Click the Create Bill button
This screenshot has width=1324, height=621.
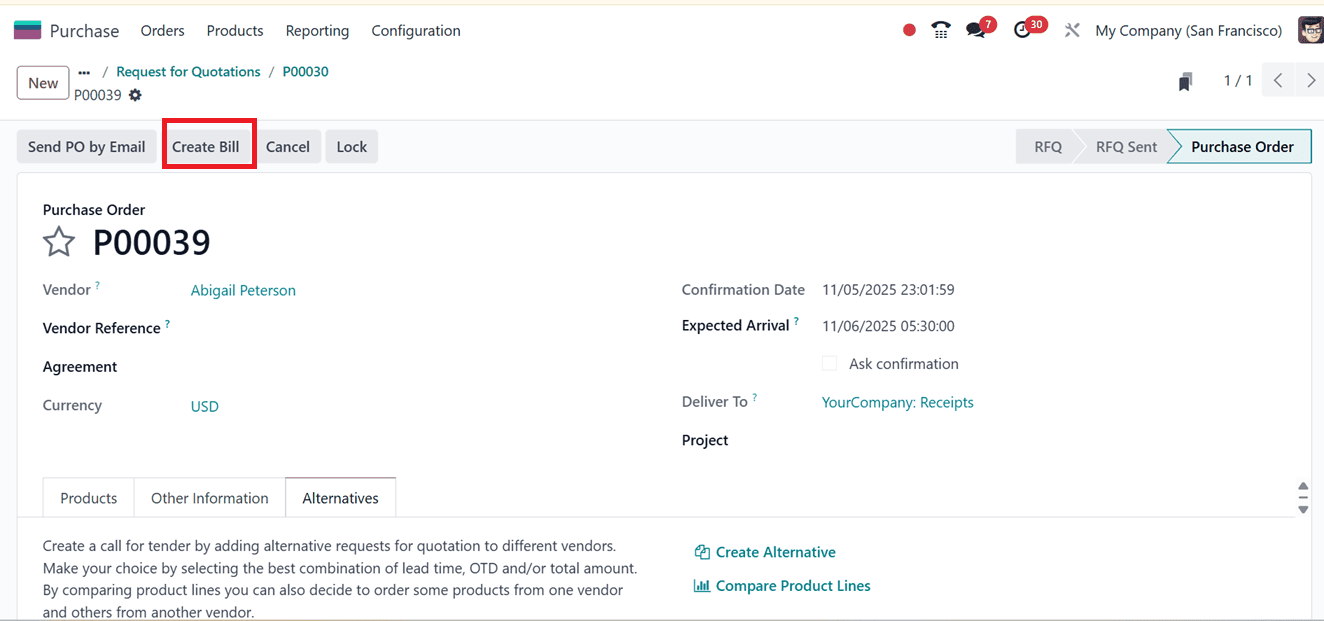click(x=208, y=146)
